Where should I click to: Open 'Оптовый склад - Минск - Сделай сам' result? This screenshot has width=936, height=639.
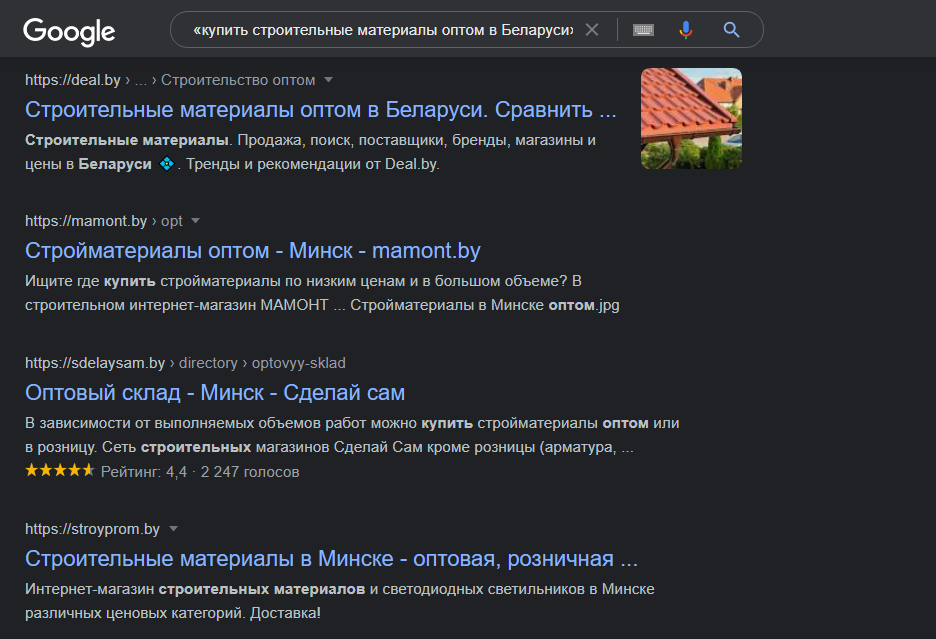coord(215,393)
